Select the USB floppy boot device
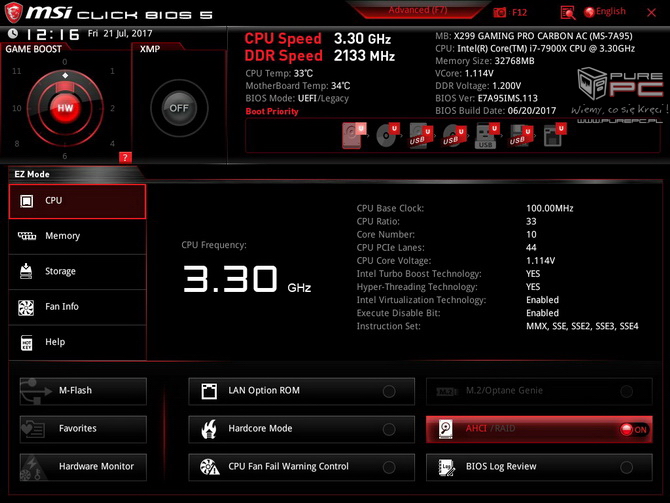Viewport: 670px width, 503px height. (x=520, y=136)
